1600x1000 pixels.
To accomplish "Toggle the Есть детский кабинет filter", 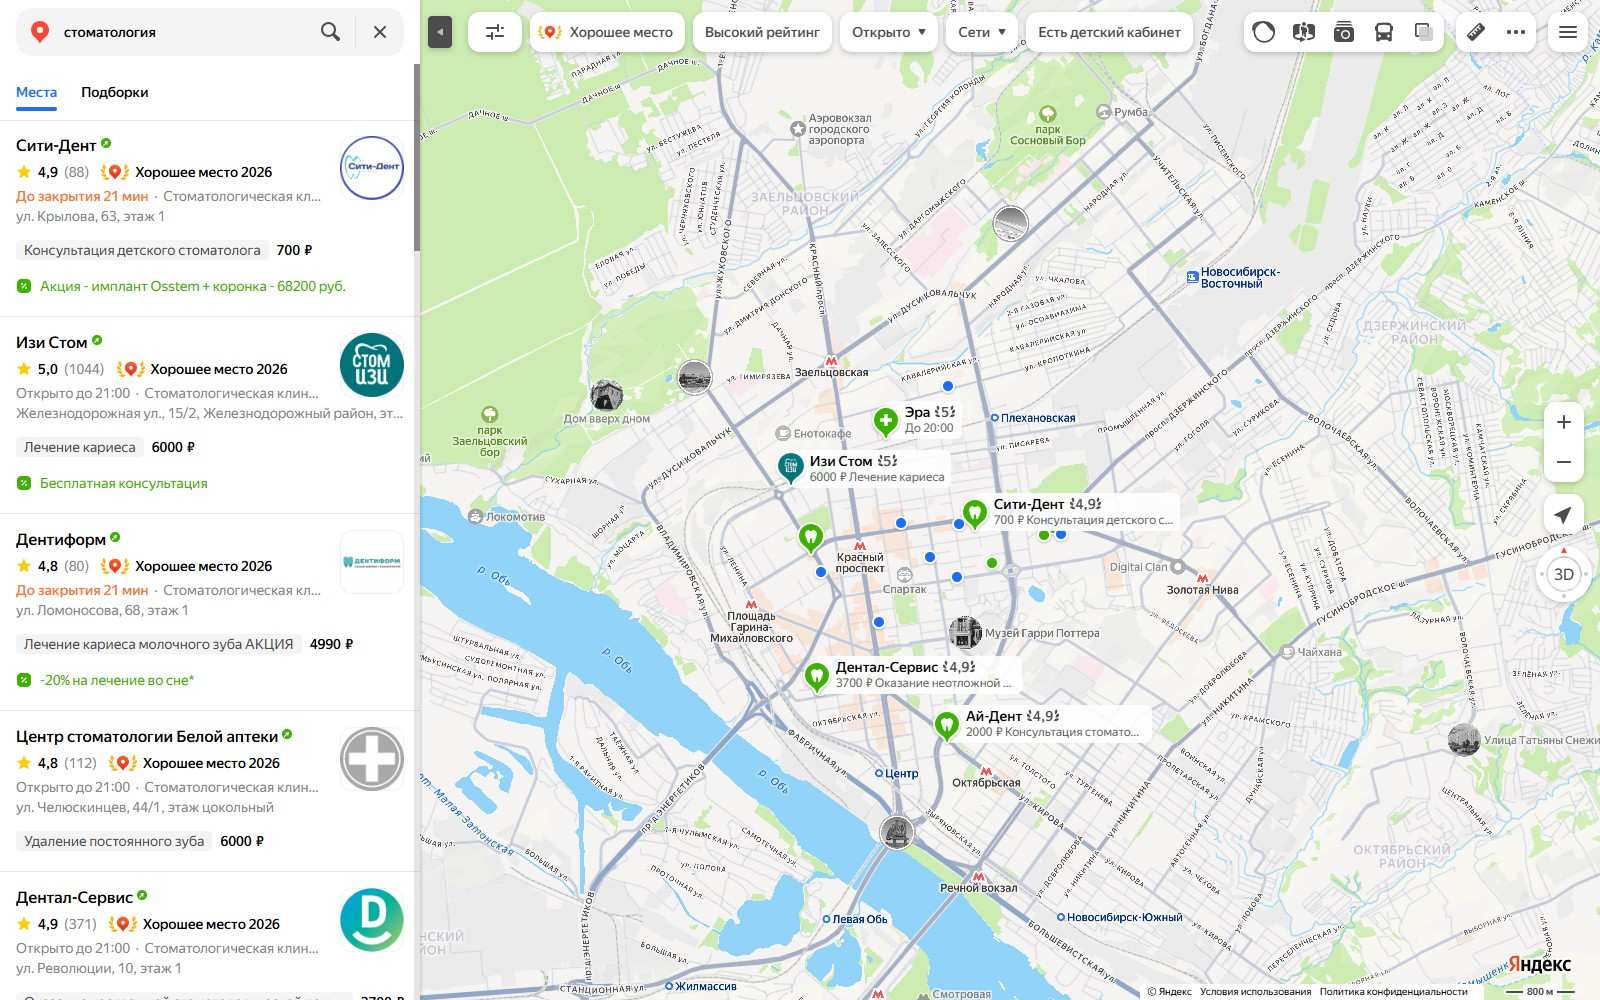I will click(1109, 32).
